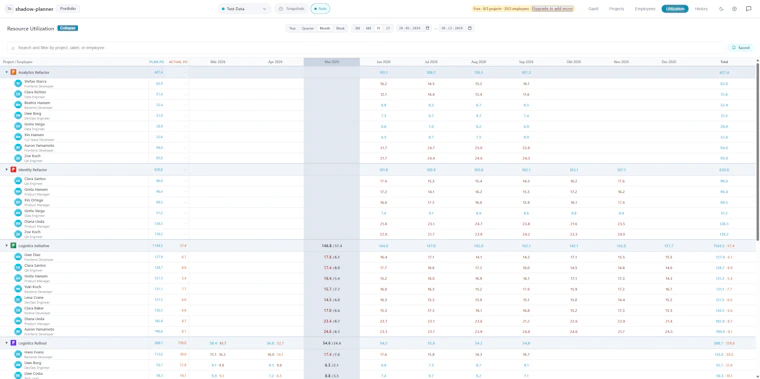Click Hans Evans's avatar icon

18,354
